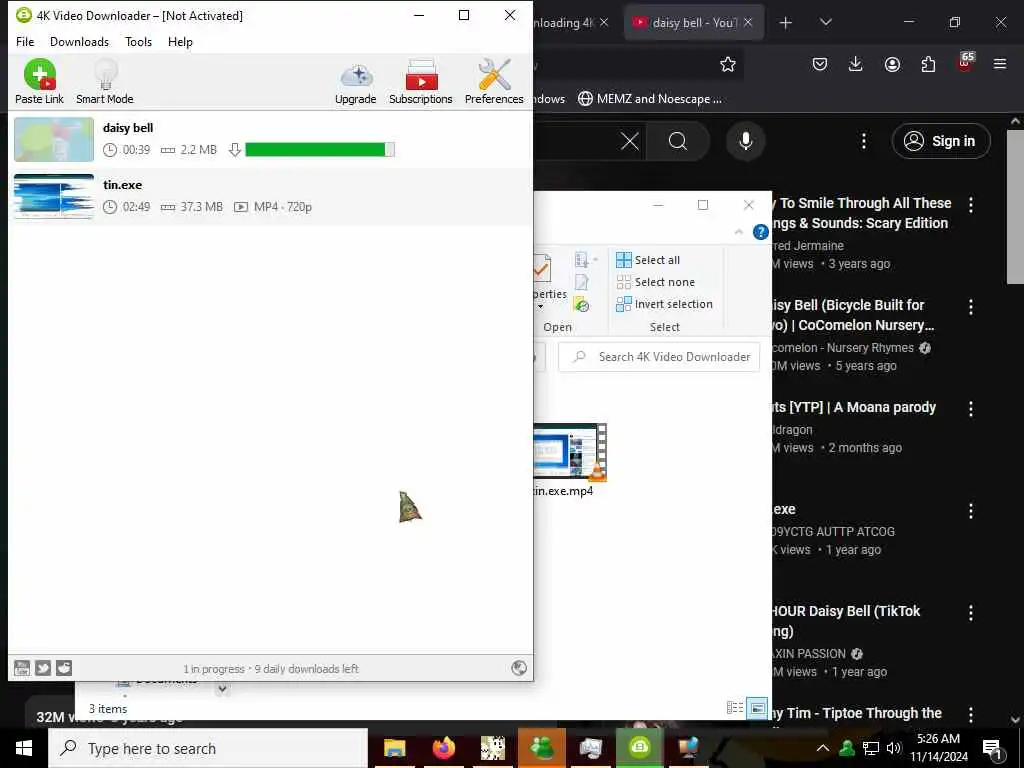The width and height of the screenshot is (1024, 768).
Task: Select the daisy bell download thumbnail
Action: (54, 140)
